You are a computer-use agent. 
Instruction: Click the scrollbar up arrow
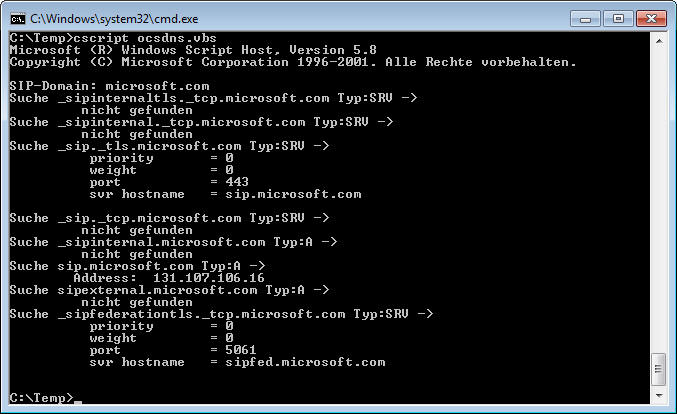click(659, 41)
